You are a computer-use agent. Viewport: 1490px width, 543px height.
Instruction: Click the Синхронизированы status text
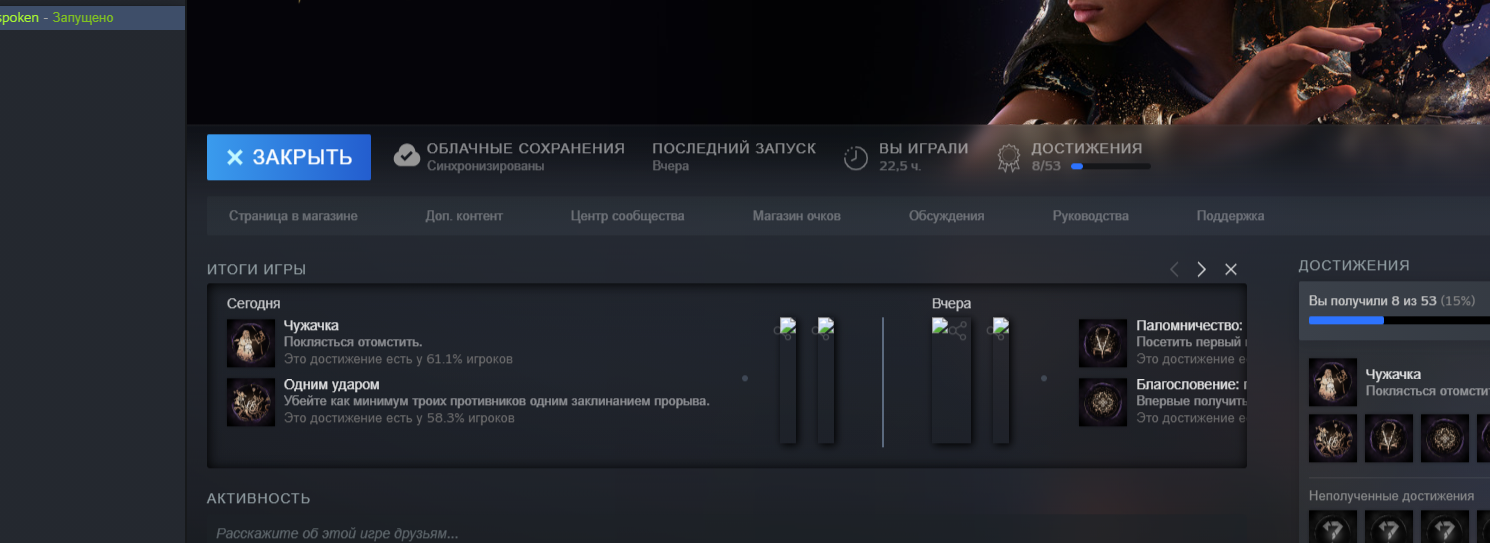click(485, 166)
